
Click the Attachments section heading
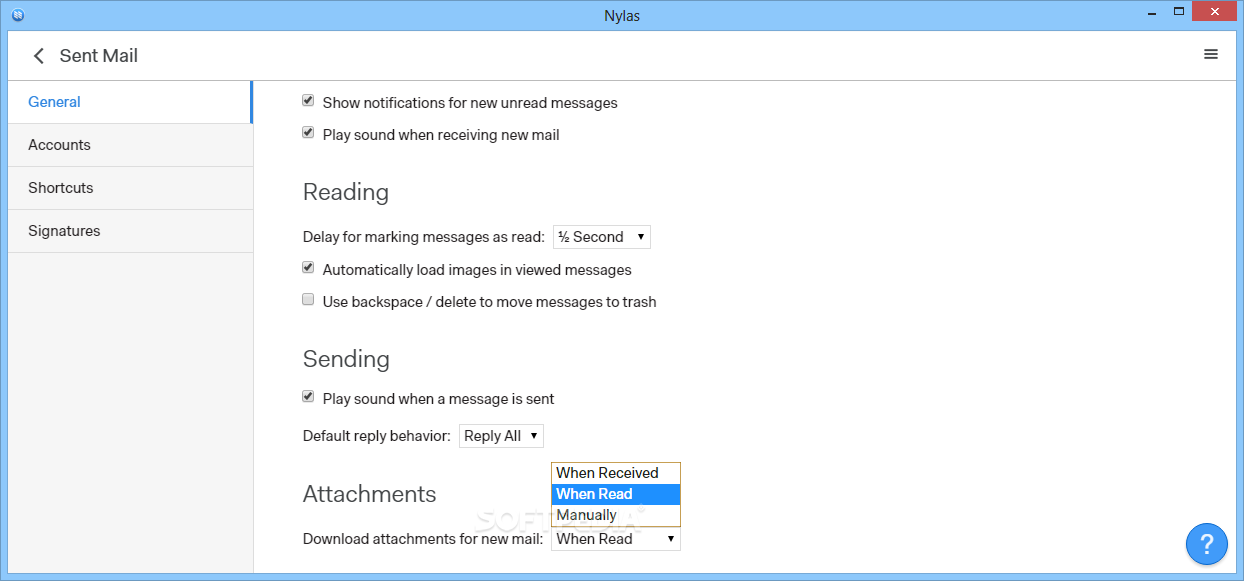[370, 494]
